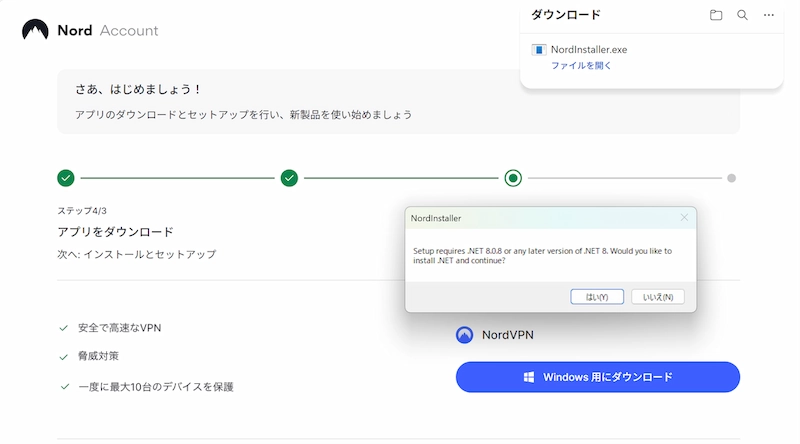Click Windows 用にダウンロード button

pos(597,377)
